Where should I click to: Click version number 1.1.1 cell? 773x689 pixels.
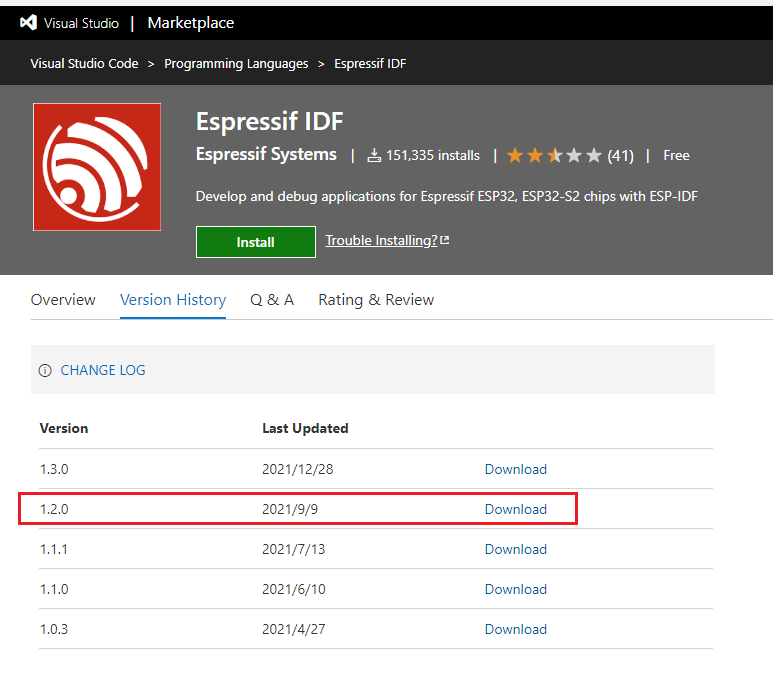tap(54, 549)
